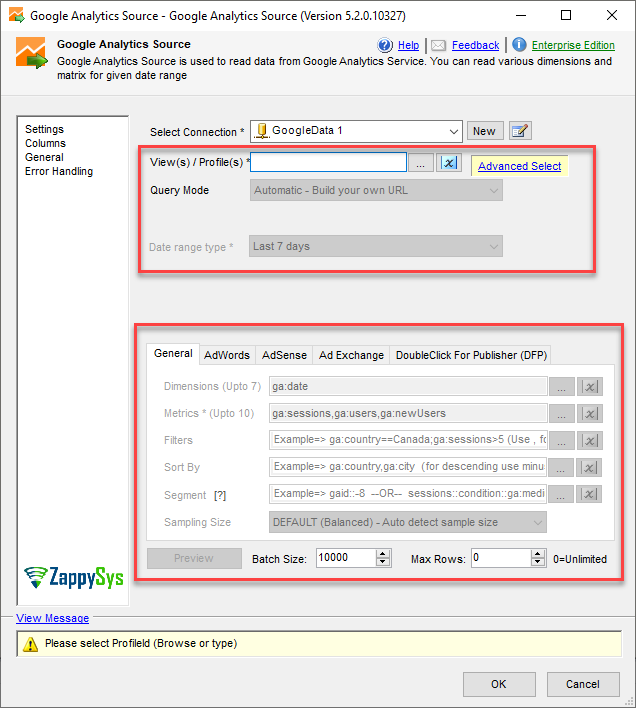Click the Batch Size value field
This screenshot has width=636, height=708.
click(346, 558)
